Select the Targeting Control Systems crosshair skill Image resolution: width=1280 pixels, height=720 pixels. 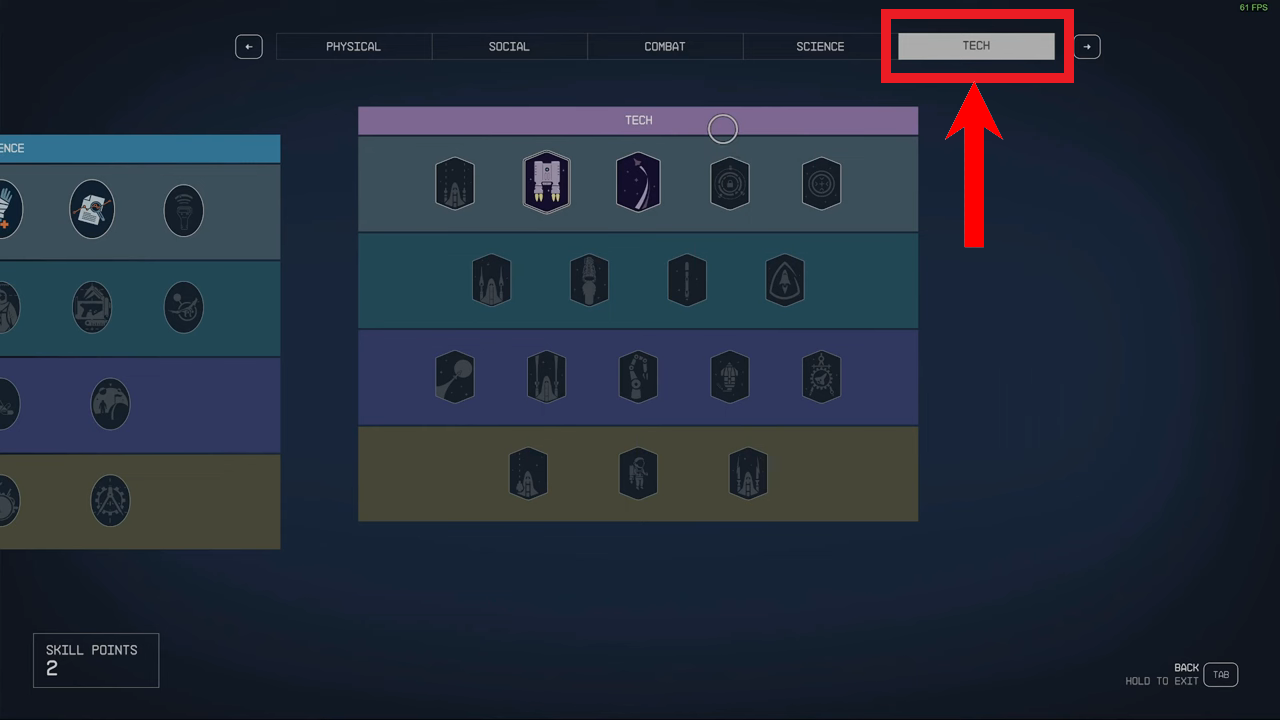click(x=822, y=183)
